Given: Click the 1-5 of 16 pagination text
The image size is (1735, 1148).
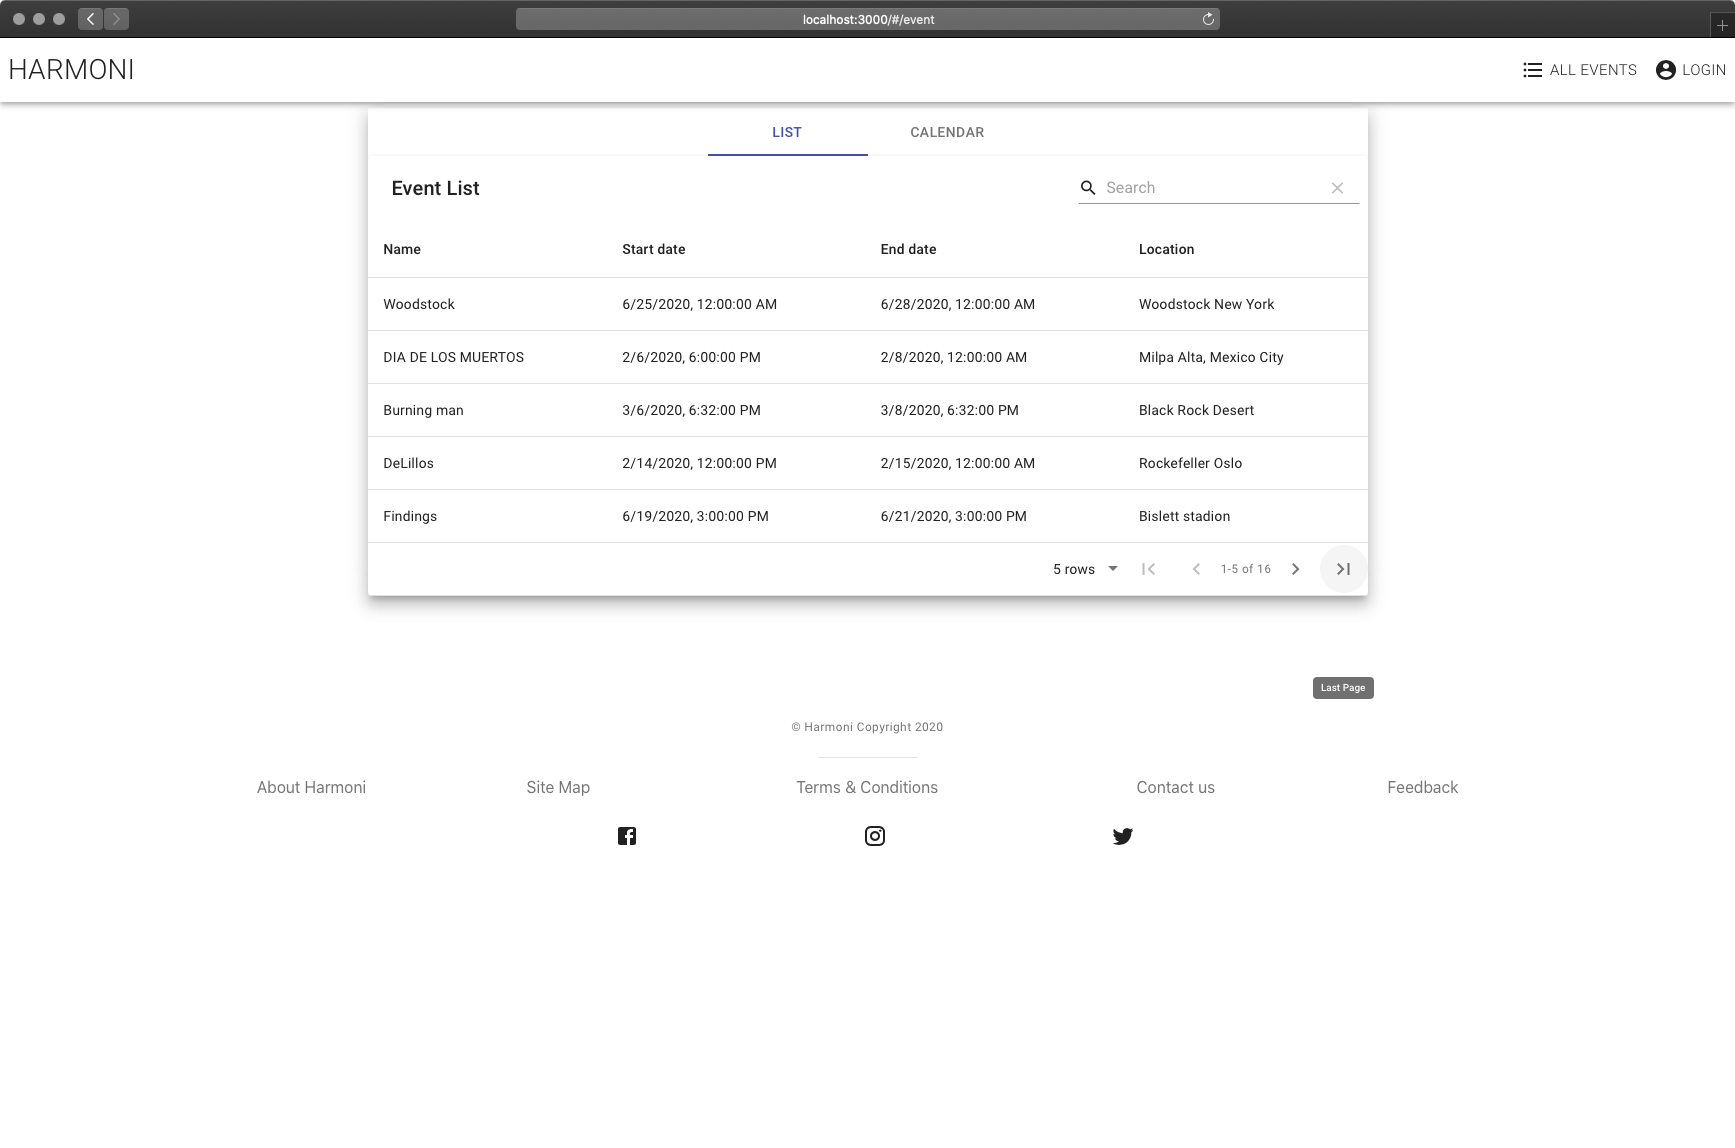Looking at the screenshot, I should point(1245,569).
